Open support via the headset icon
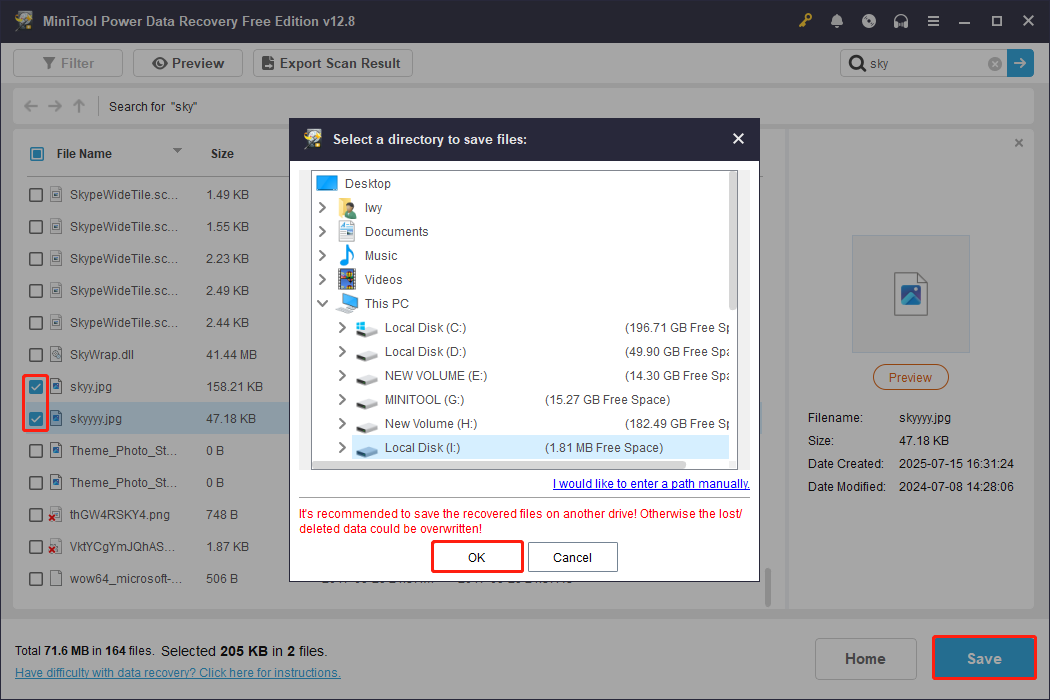 coord(901,20)
